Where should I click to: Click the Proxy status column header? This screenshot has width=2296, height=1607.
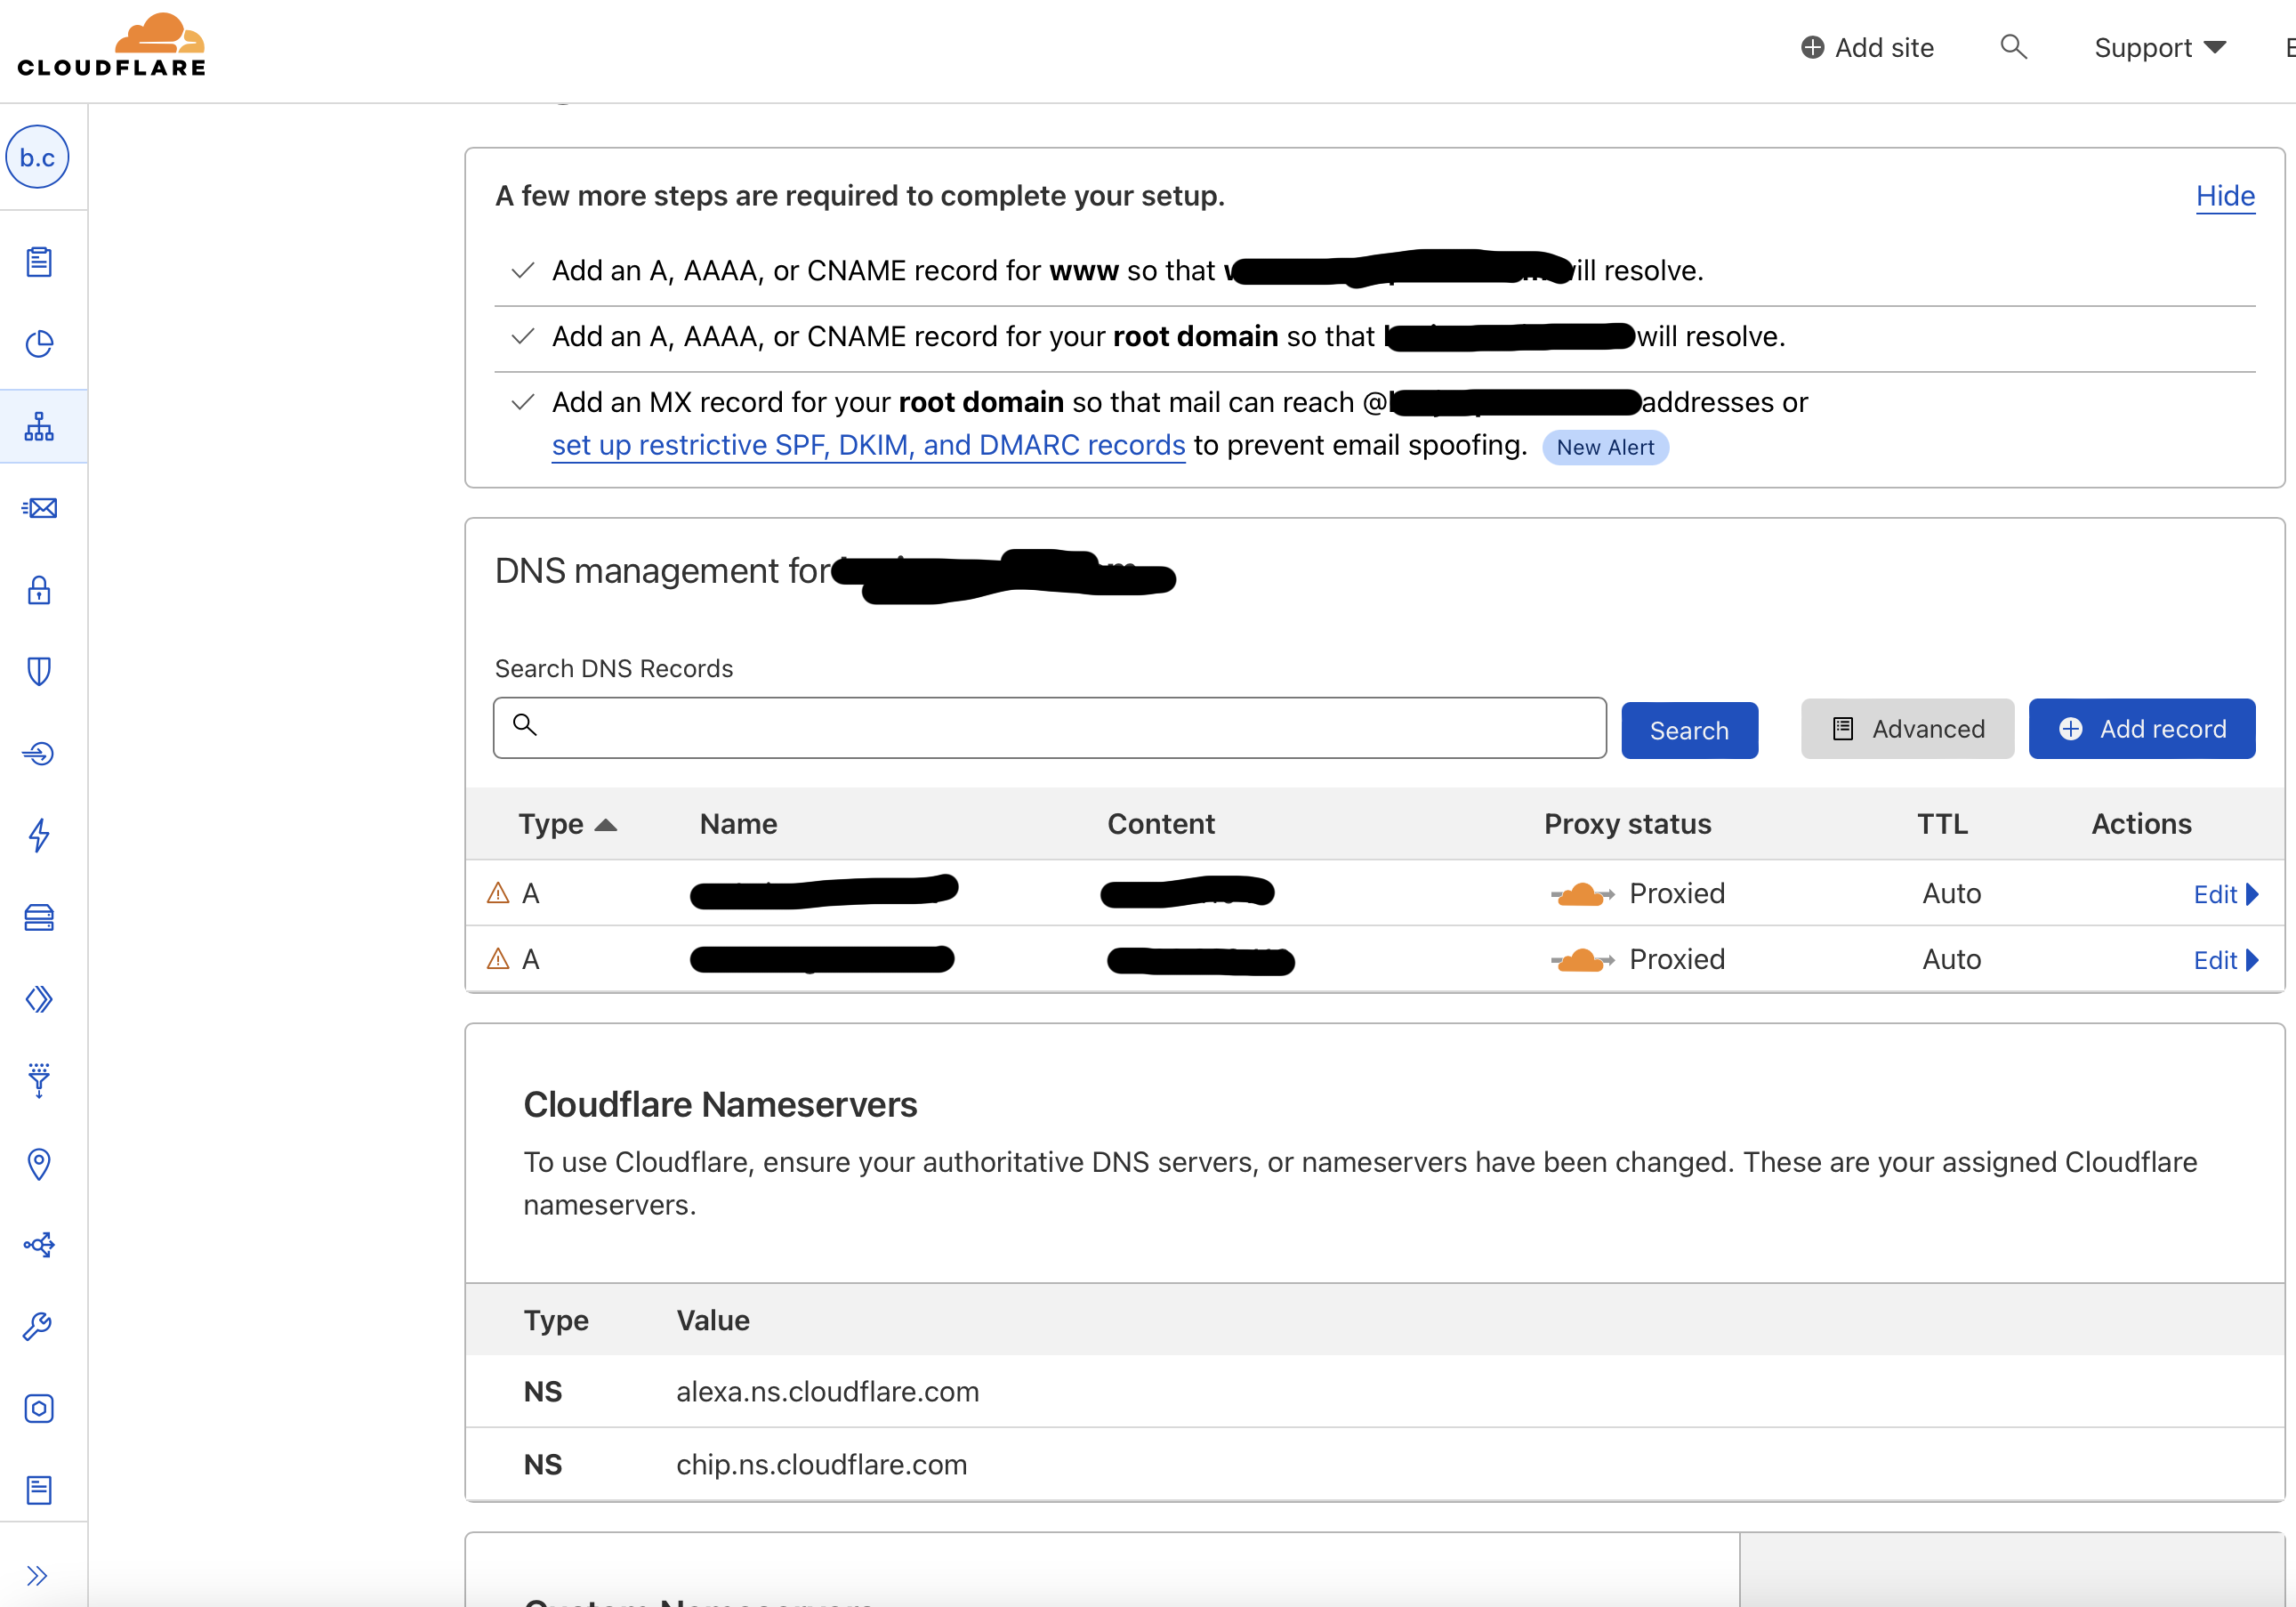[1627, 824]
